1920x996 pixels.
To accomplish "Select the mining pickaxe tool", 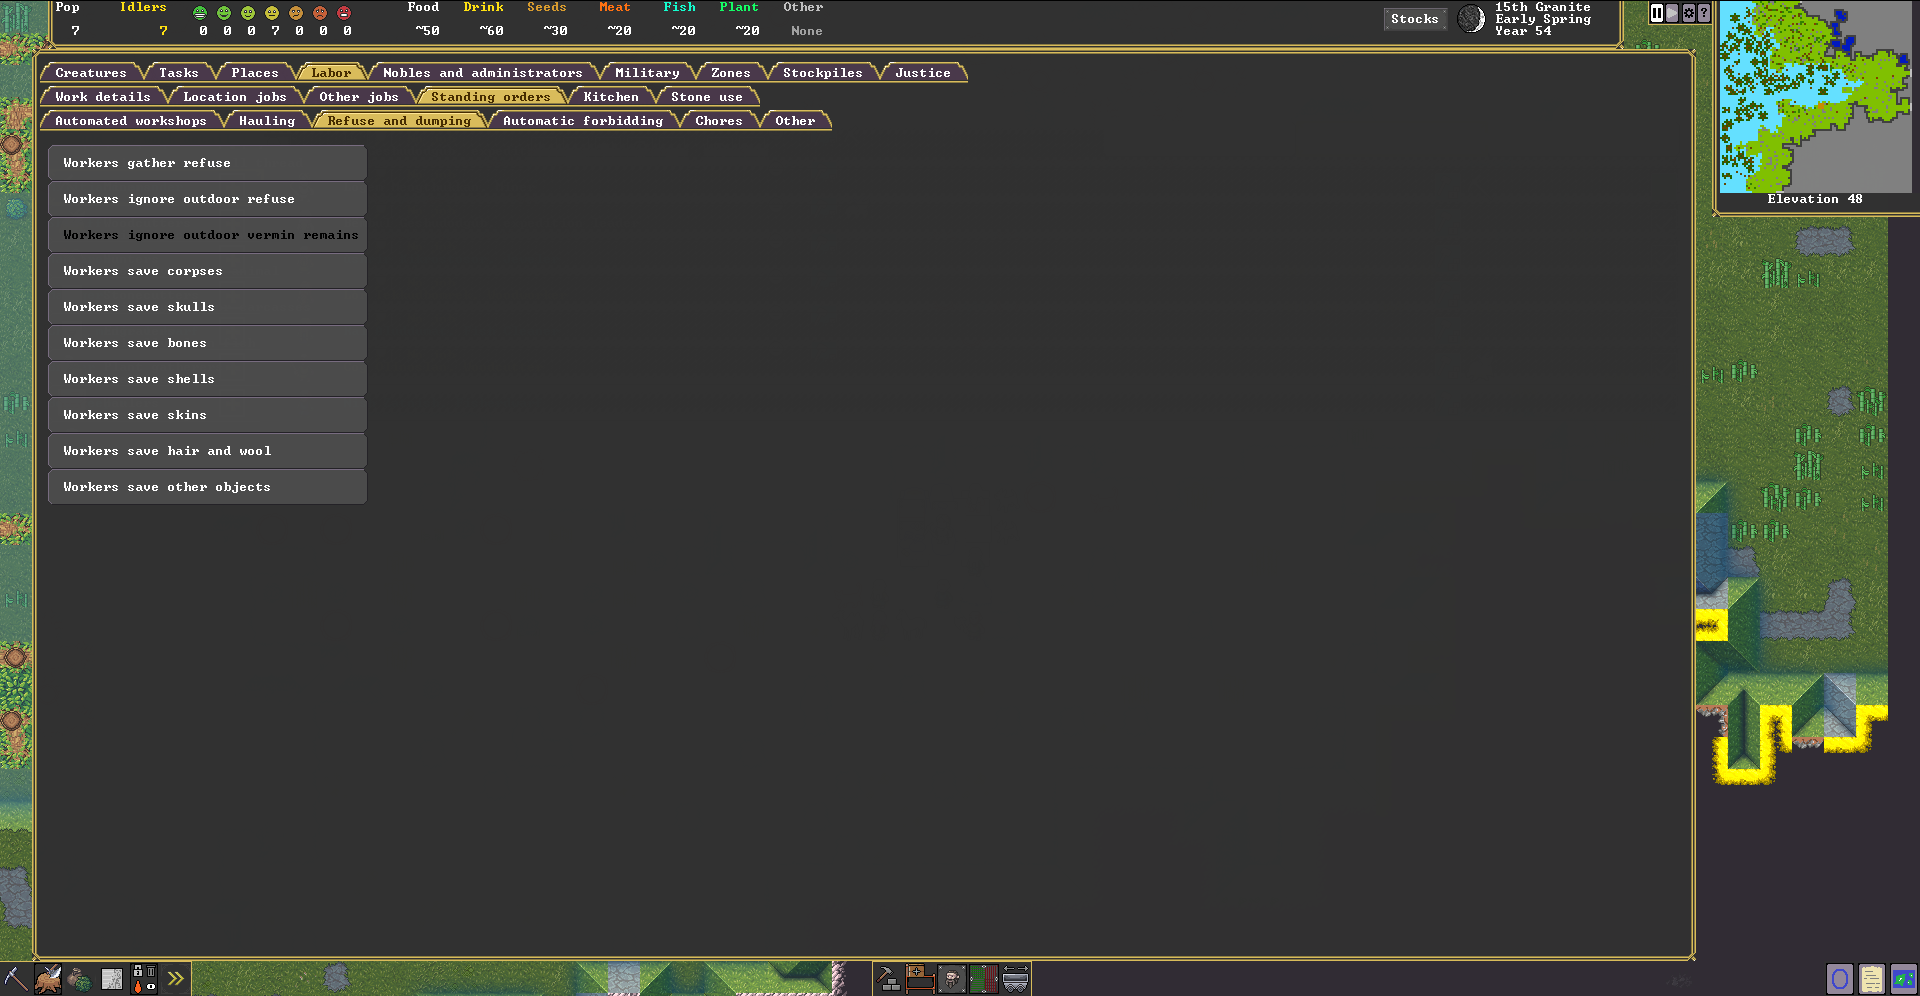I will [x=15, y=979].
